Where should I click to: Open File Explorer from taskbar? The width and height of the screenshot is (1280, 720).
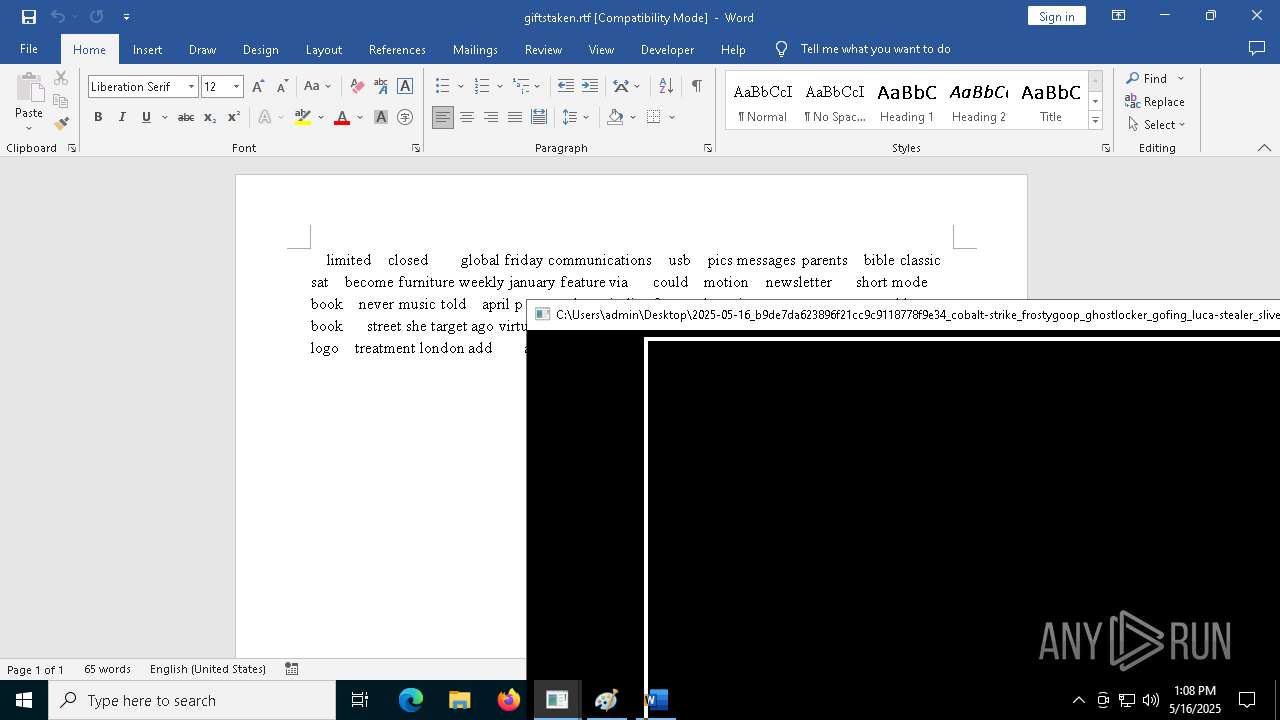click(459, 700)
